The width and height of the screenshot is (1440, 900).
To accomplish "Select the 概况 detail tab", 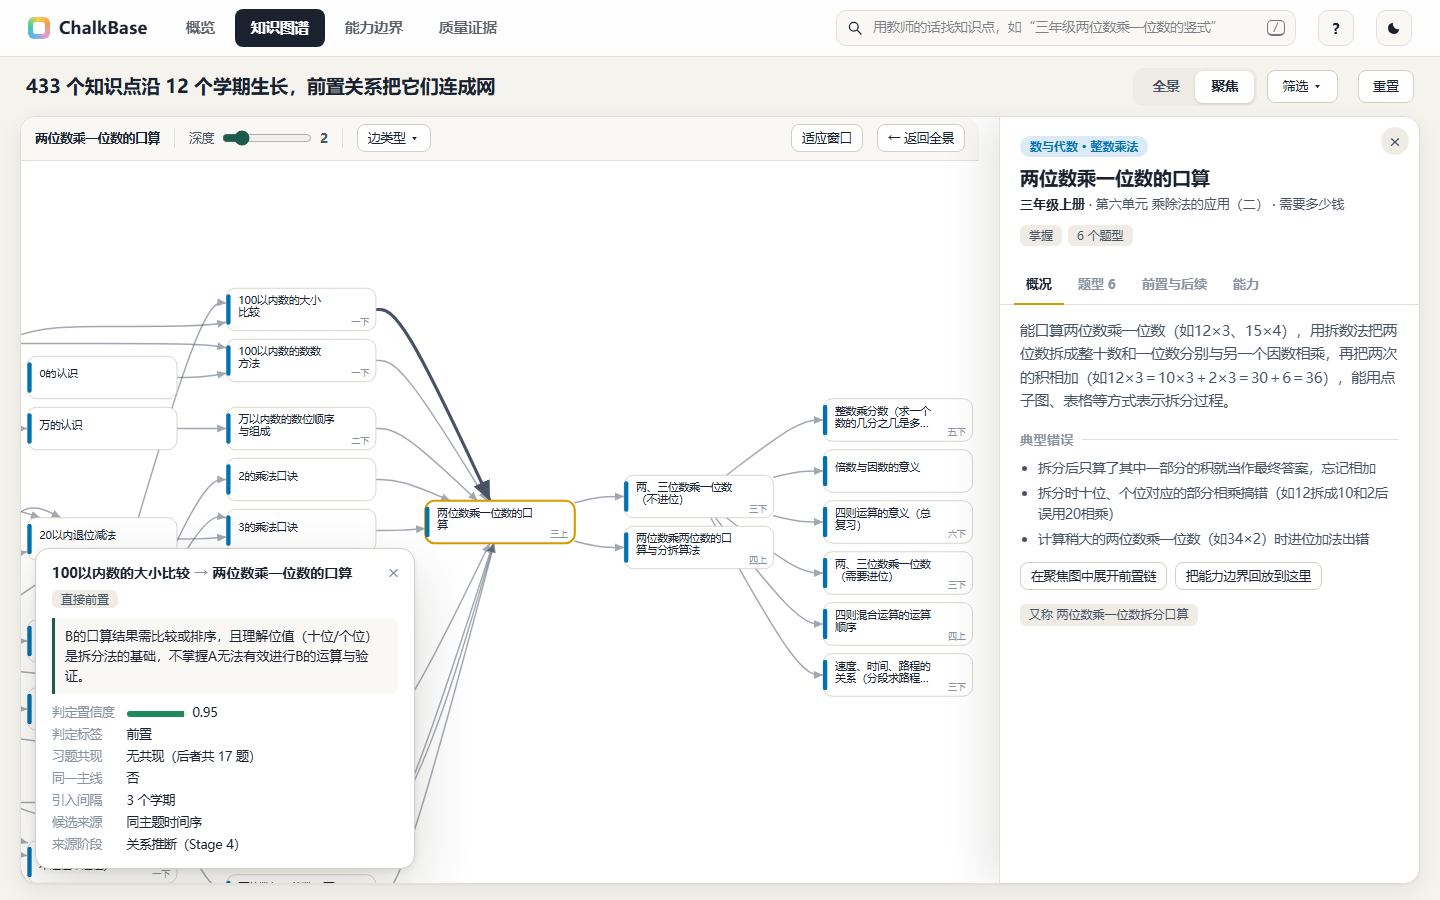I will click(1038, 284).
